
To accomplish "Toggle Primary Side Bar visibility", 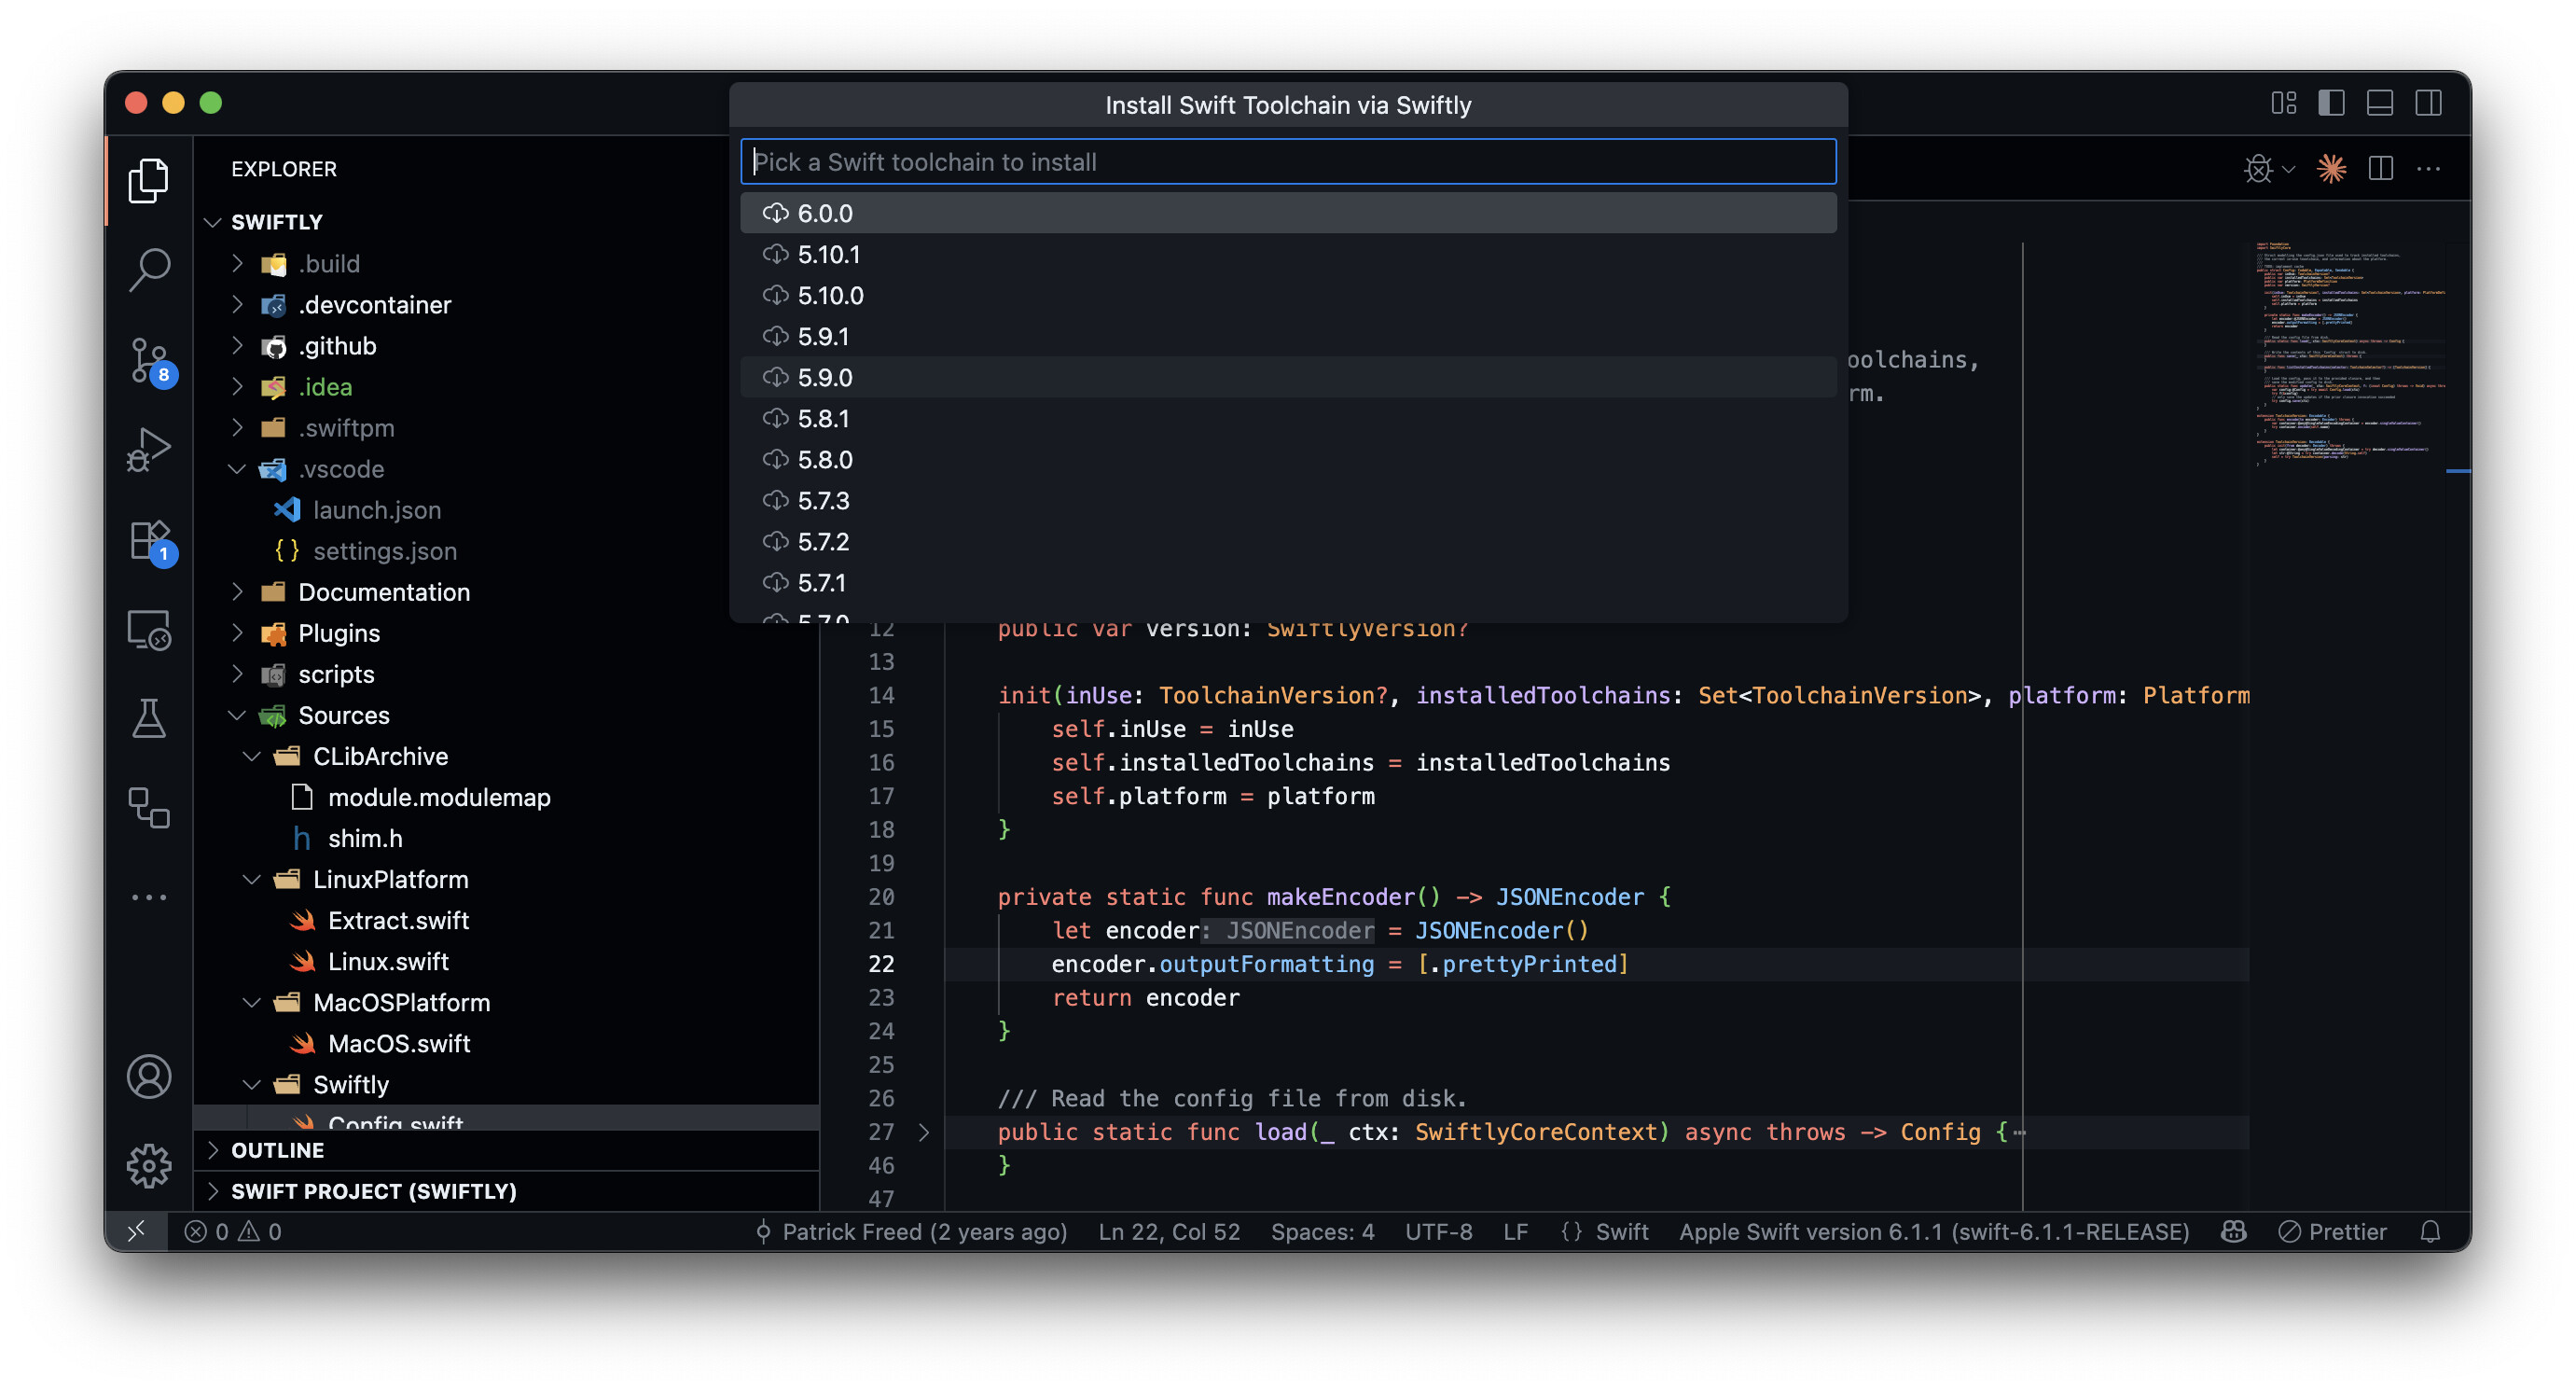I will point(2331,103).
